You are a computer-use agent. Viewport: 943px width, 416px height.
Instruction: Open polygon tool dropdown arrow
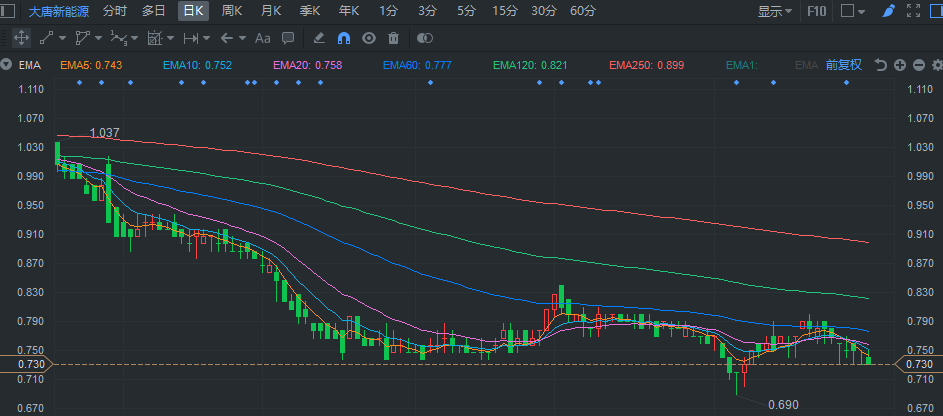tap(98, 38)
